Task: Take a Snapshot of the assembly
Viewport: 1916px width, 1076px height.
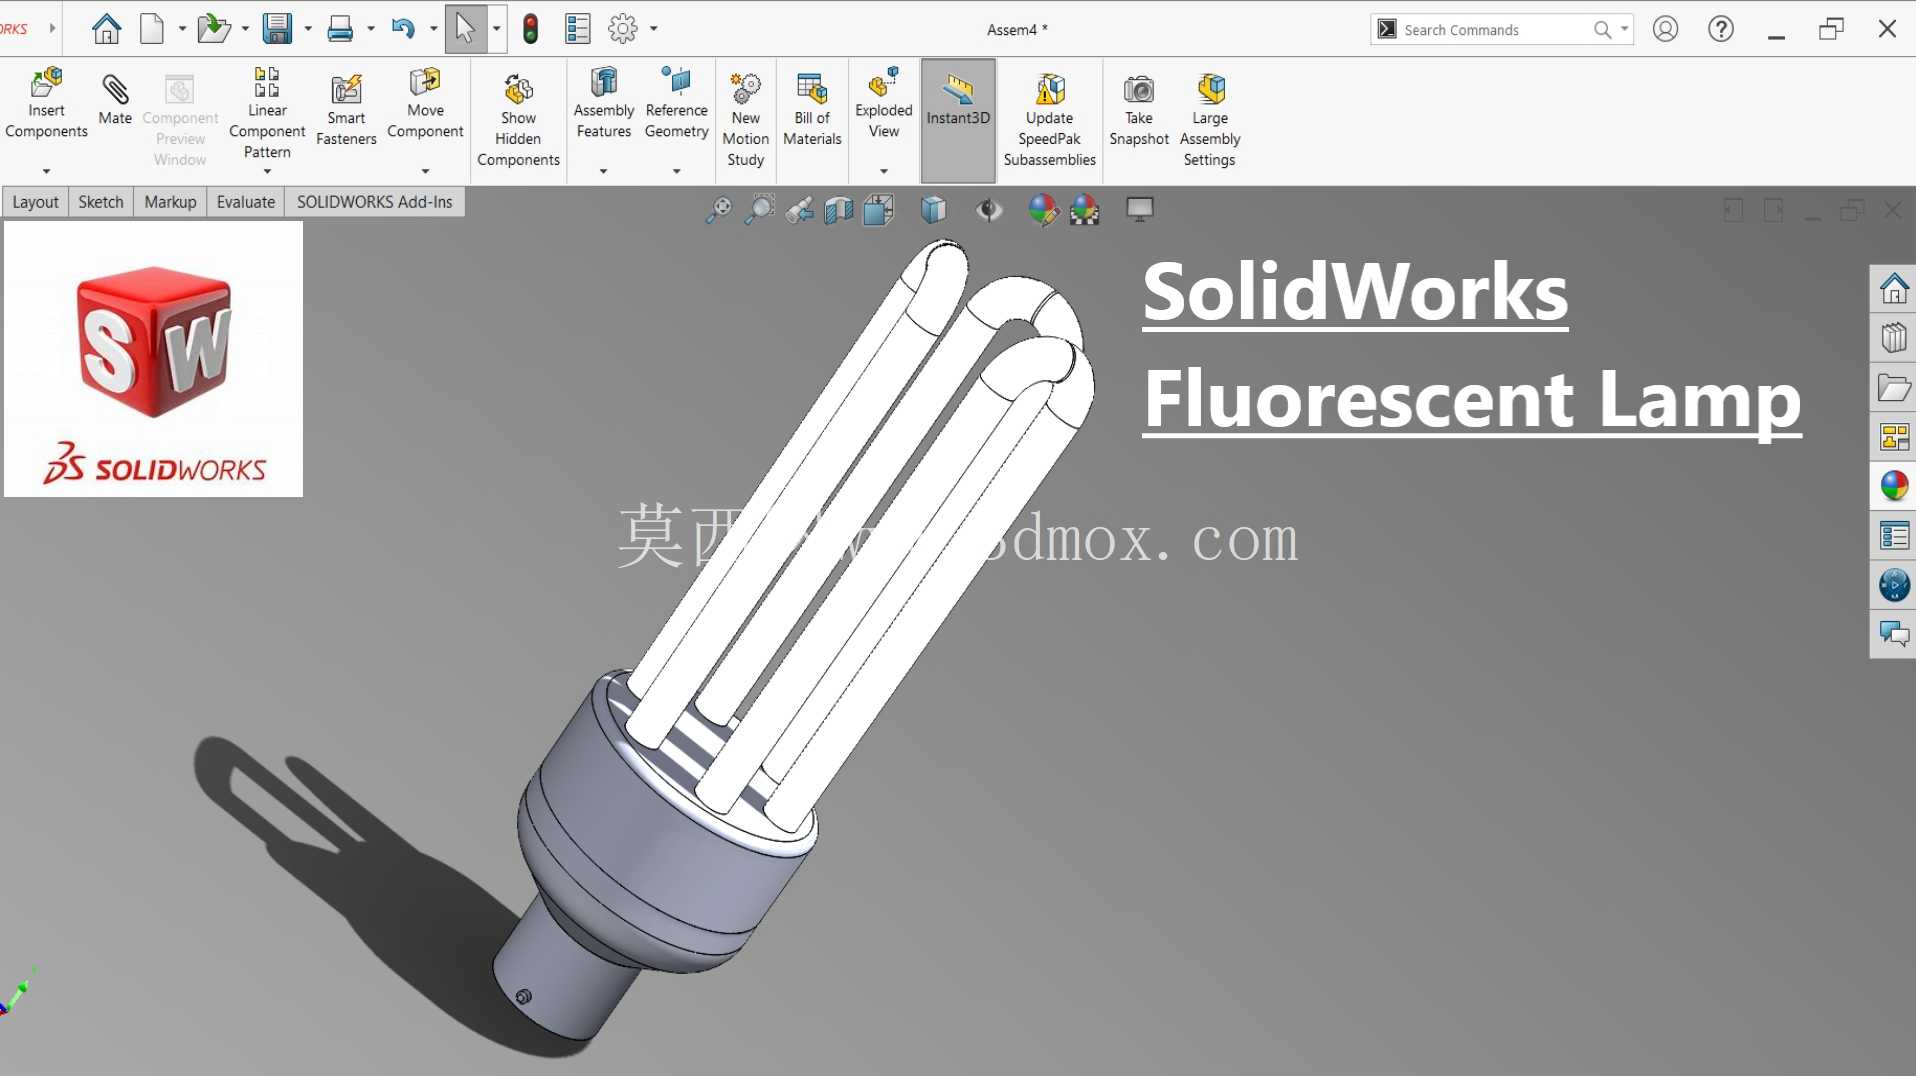Action: coord(1138,111)
